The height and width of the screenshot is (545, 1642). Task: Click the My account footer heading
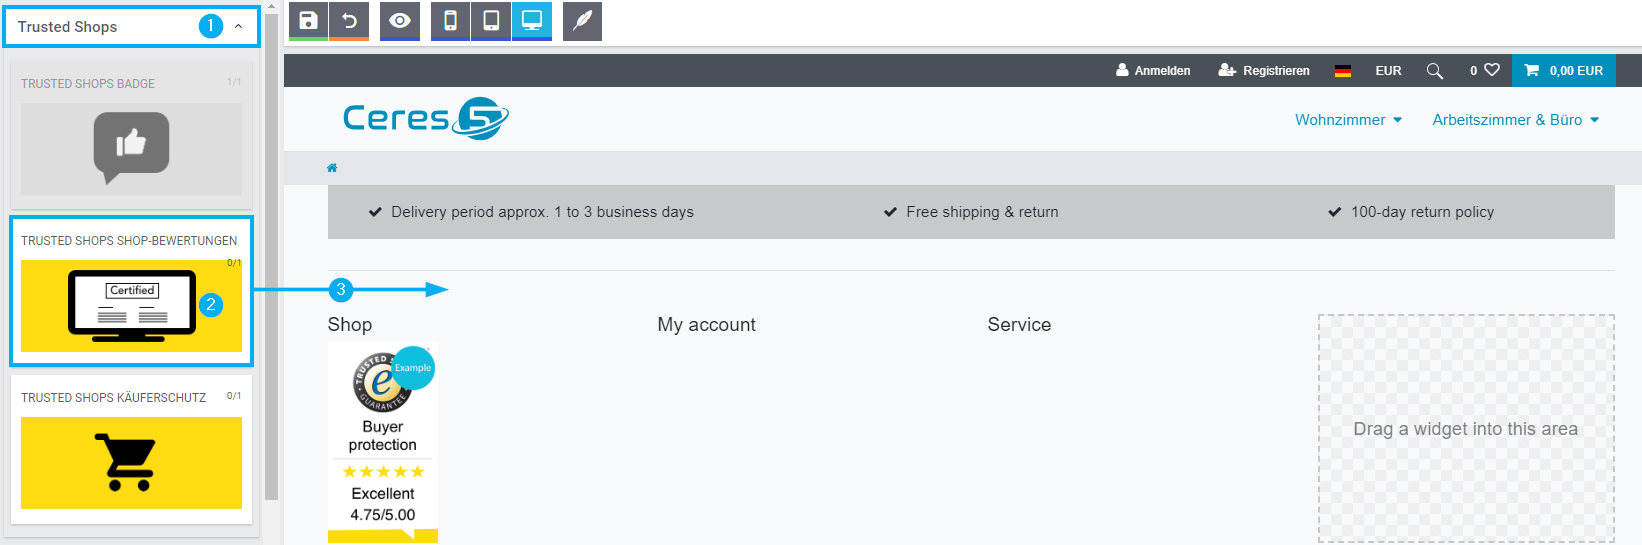click(706, 325)
